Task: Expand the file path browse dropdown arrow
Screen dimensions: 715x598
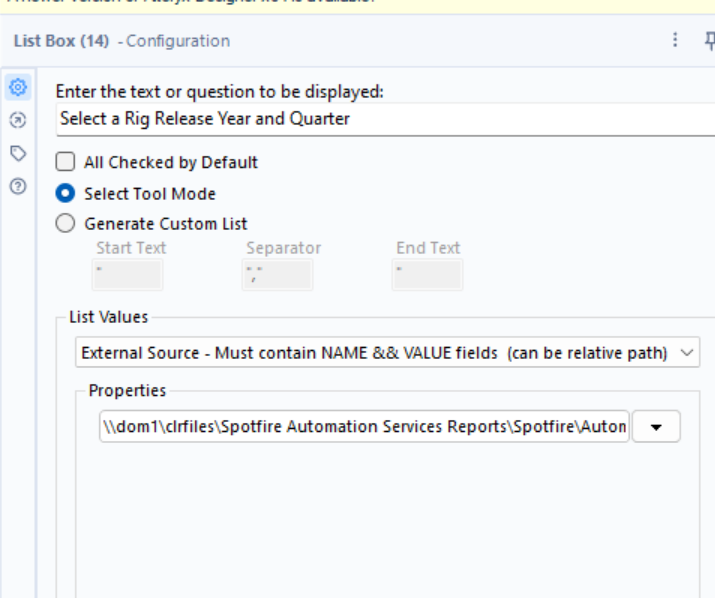Action: pos(656,426)
